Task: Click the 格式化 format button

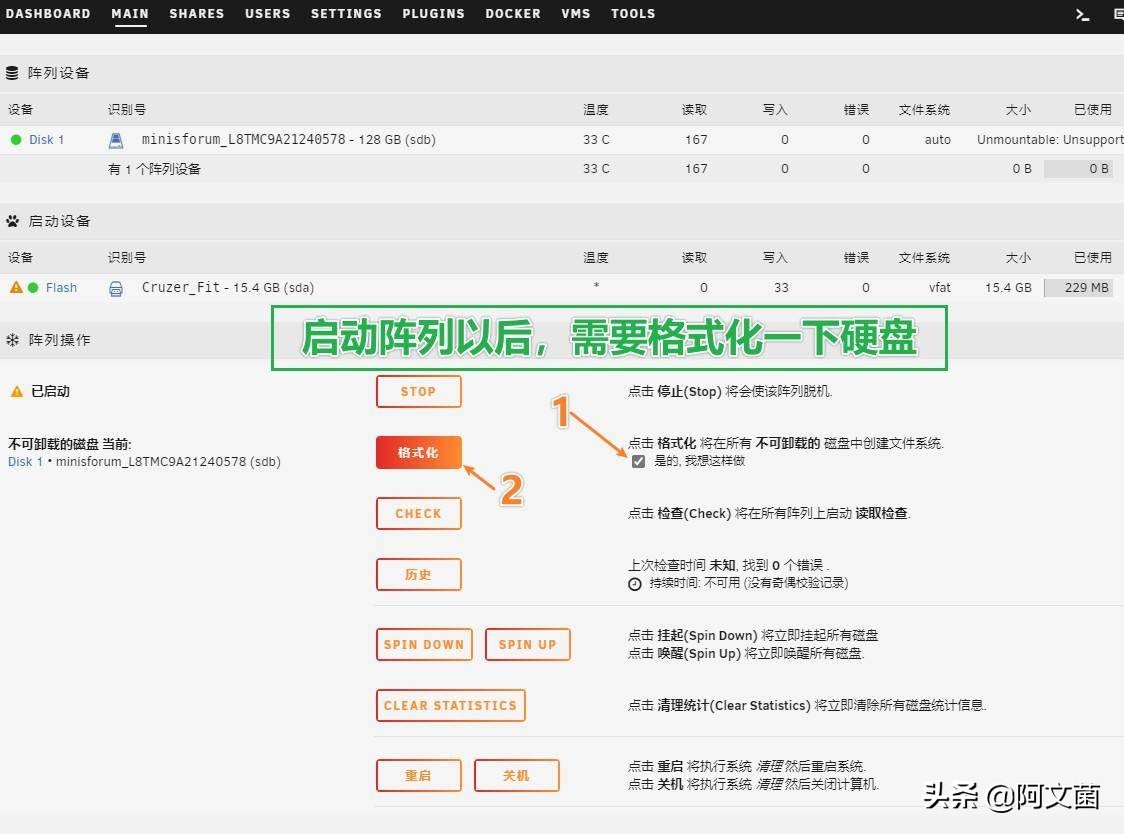Action: pos(418,452)
